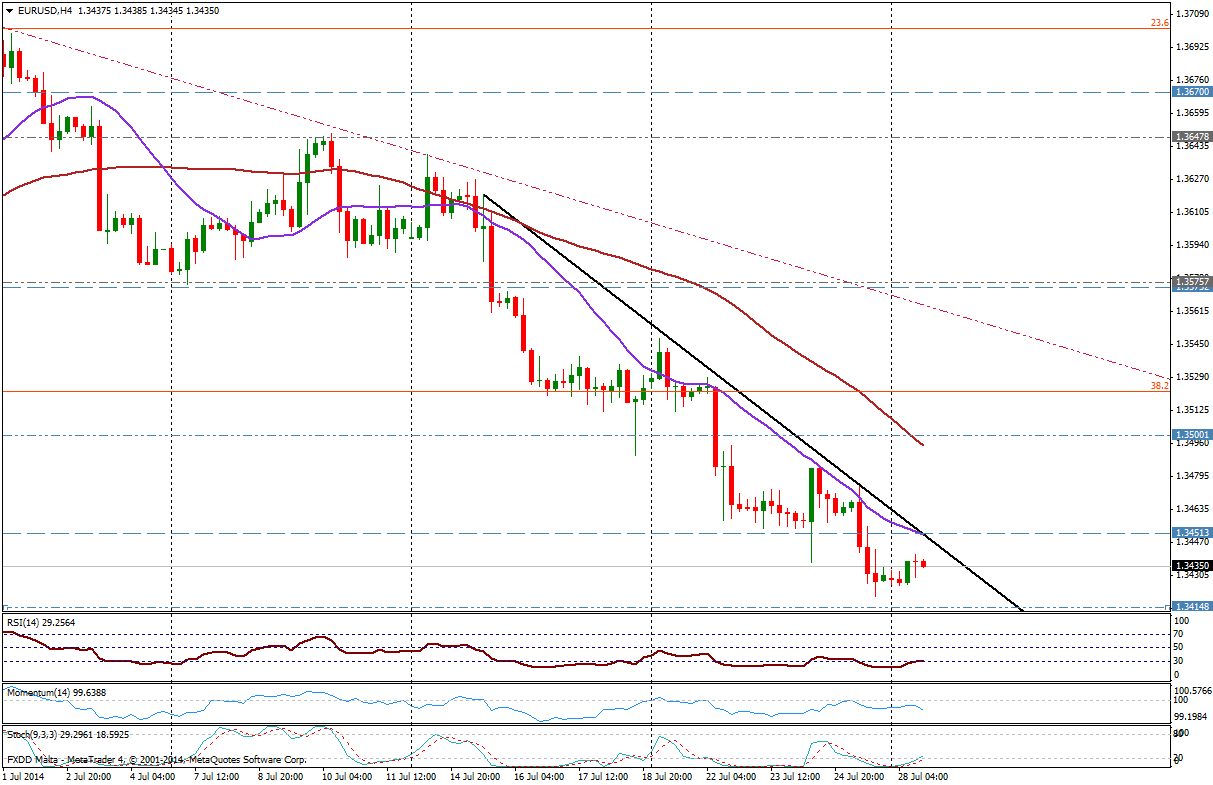Click the 23.6 Fibonacci level label

pos(1159,22)
